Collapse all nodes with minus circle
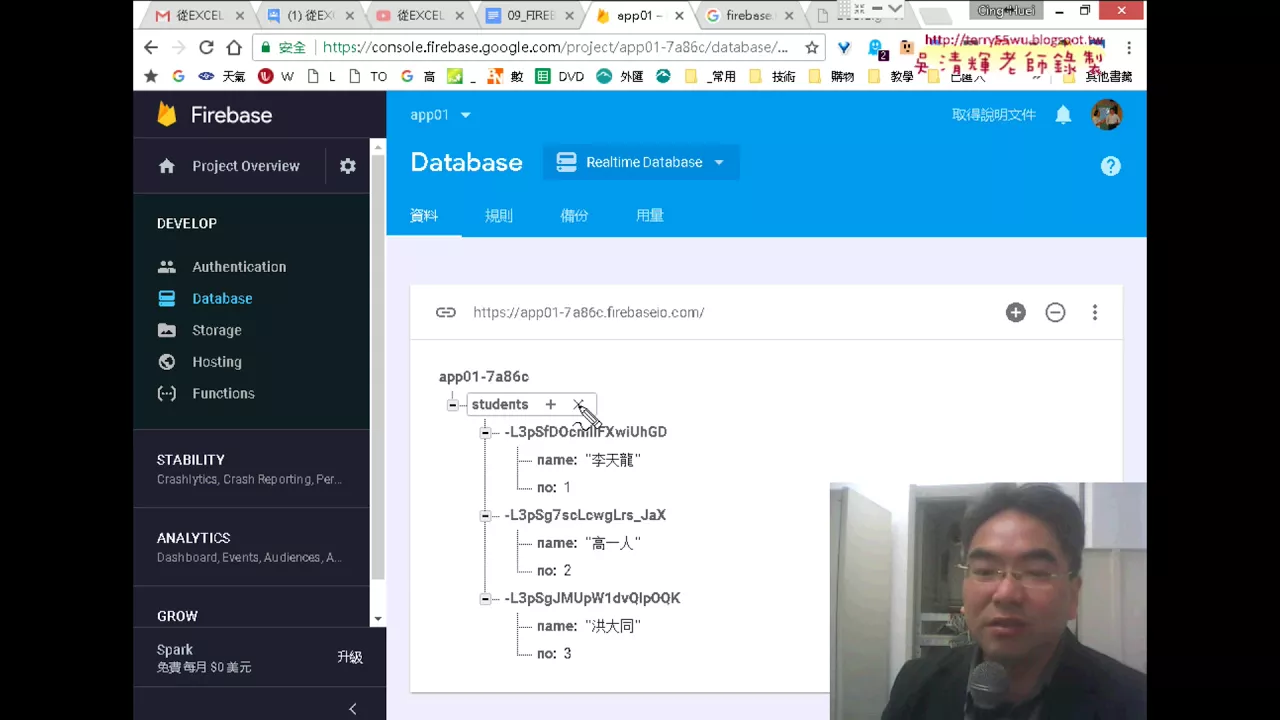The image size is (1280, 720). 1055,312
